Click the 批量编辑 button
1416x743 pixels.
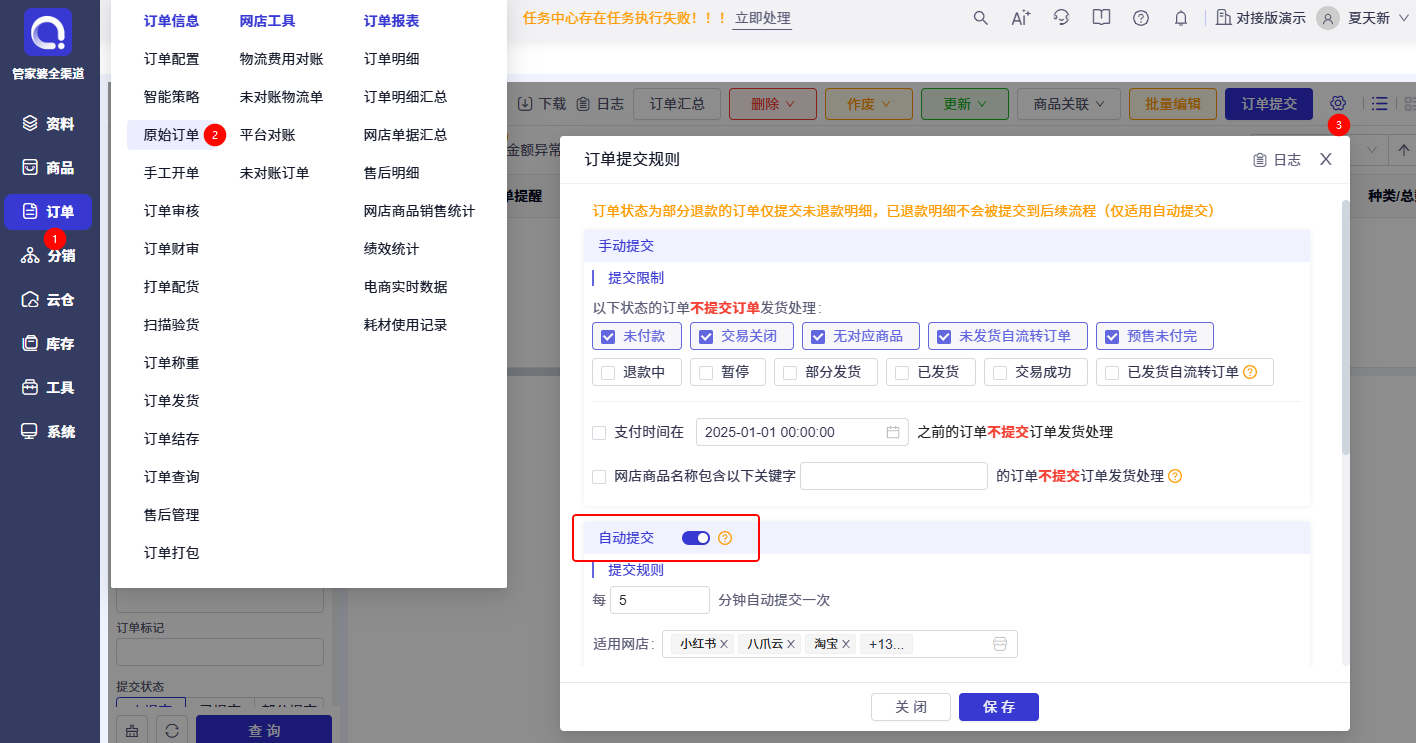point(1172,104)
